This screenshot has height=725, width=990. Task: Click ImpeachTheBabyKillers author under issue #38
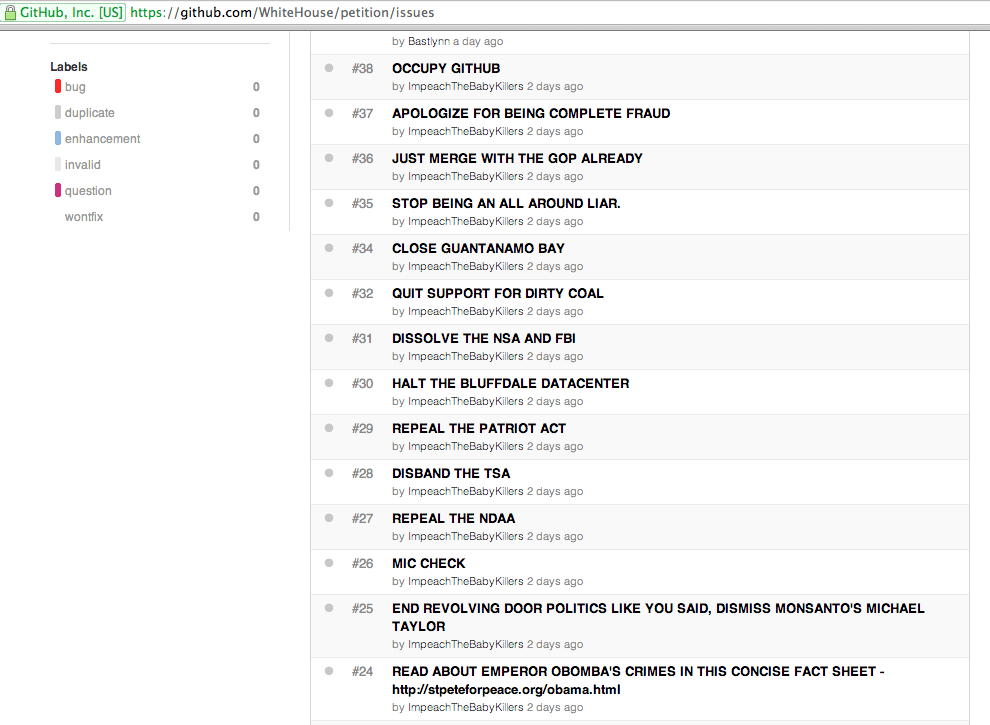pos(465,87)
